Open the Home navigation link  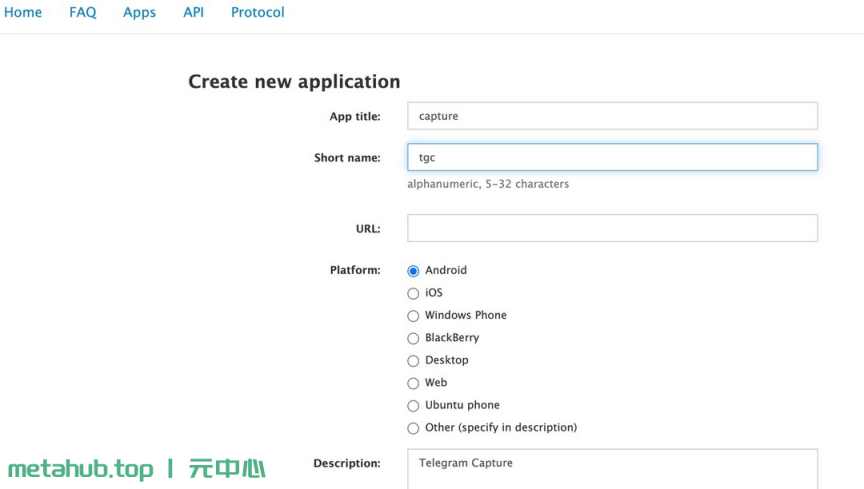pos(23,12)
